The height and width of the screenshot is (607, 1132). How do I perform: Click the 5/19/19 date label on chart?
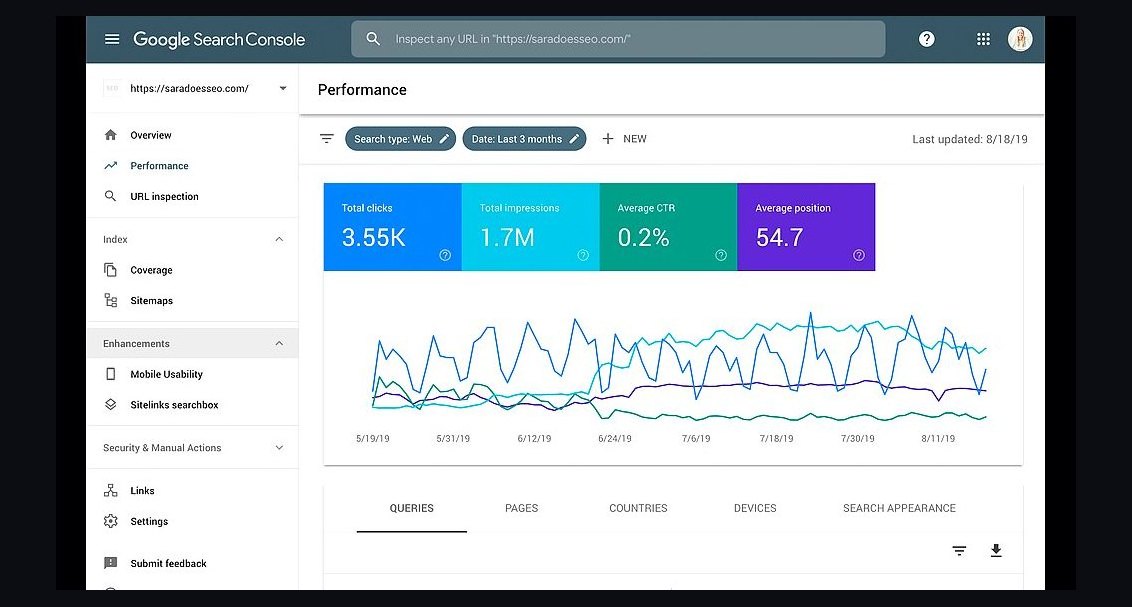(x=373, y=438)
